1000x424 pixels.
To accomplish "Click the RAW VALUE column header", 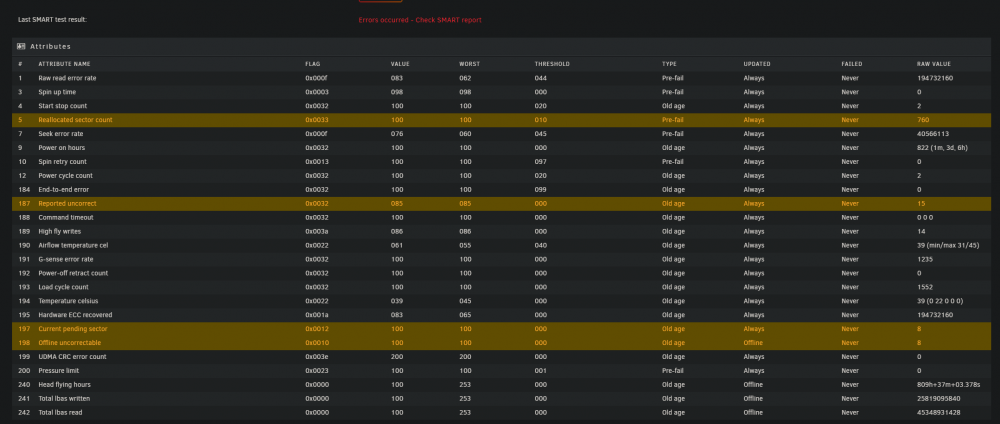I will point(933,64).
